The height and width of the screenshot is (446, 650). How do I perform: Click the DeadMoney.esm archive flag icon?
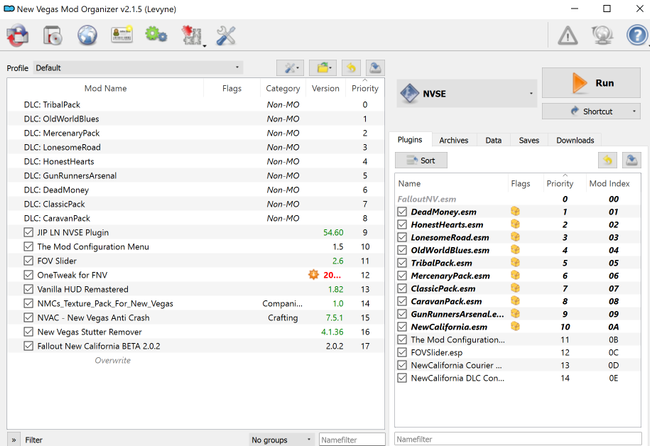click(x=515, y=211)
